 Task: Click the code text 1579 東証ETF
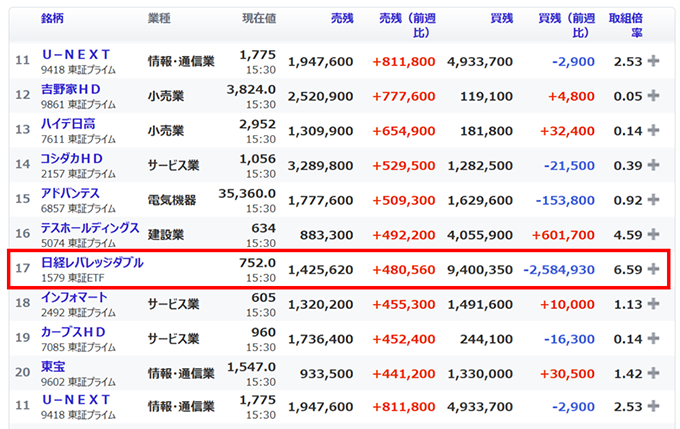coord(73,278)
